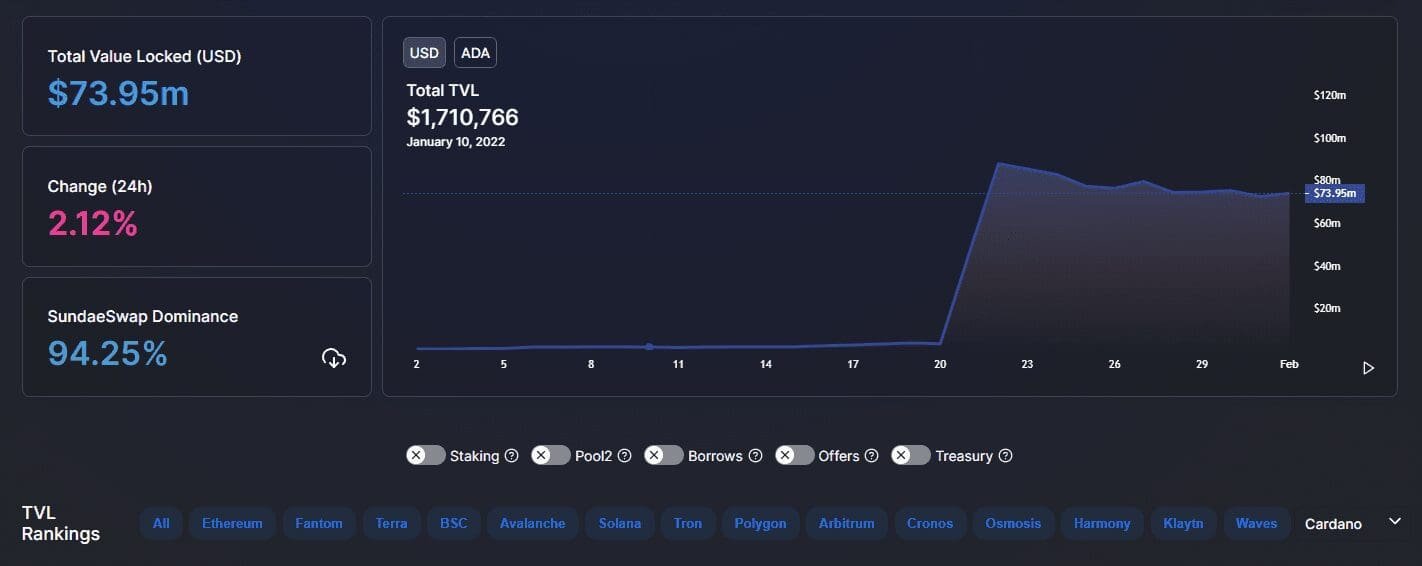The height and width of the screenshot is (566, 1422).
Task: Turn on the Pool2 switch
Action: (x=551, y=456)
